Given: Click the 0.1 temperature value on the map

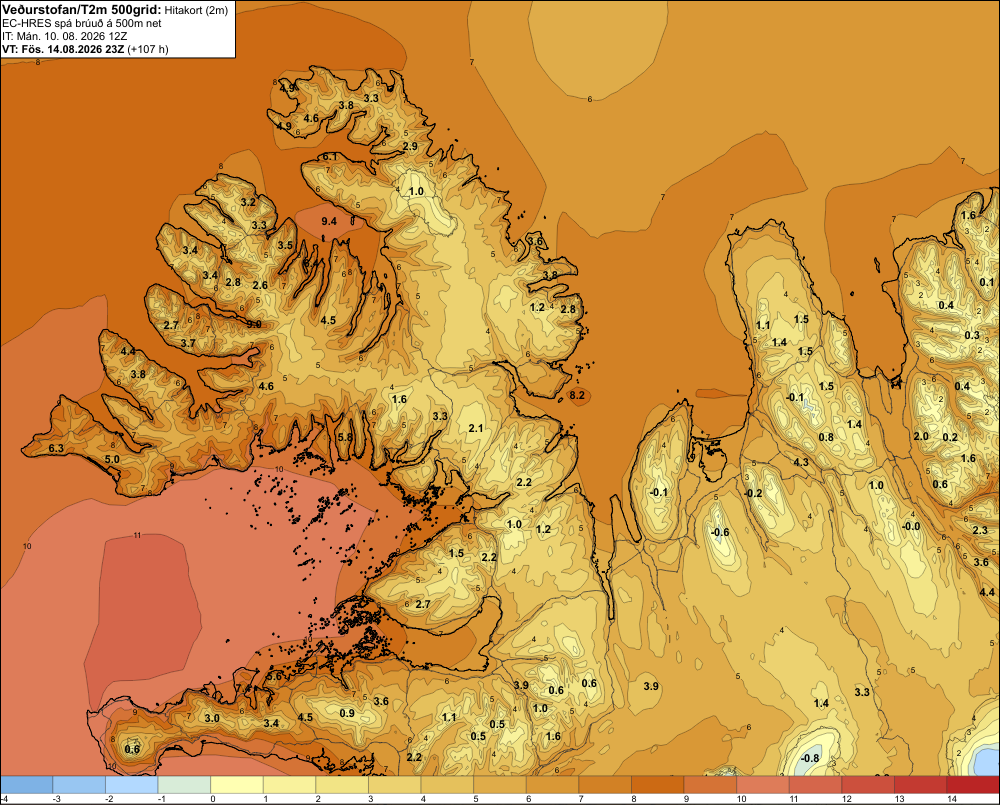Looking at the screenshot, I should (x=987, y=282).
